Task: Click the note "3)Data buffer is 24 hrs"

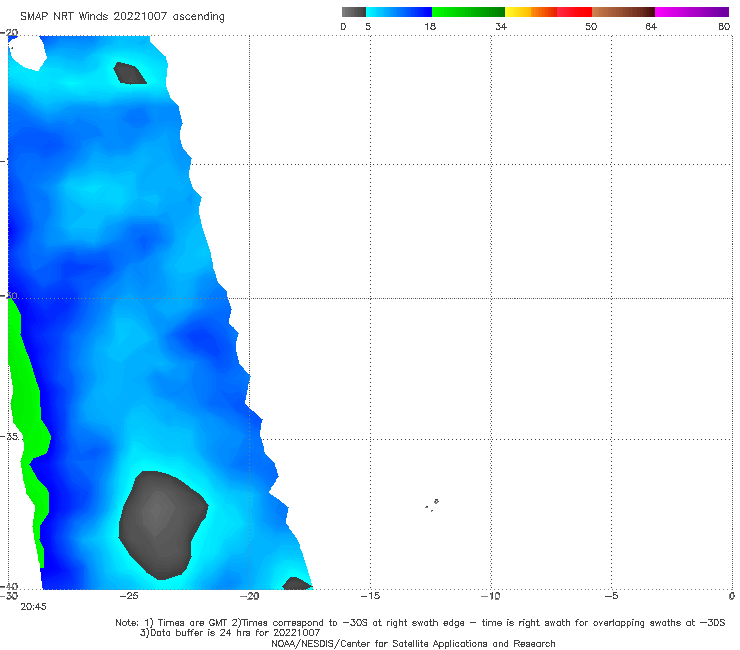Action: tap(230, 633)
